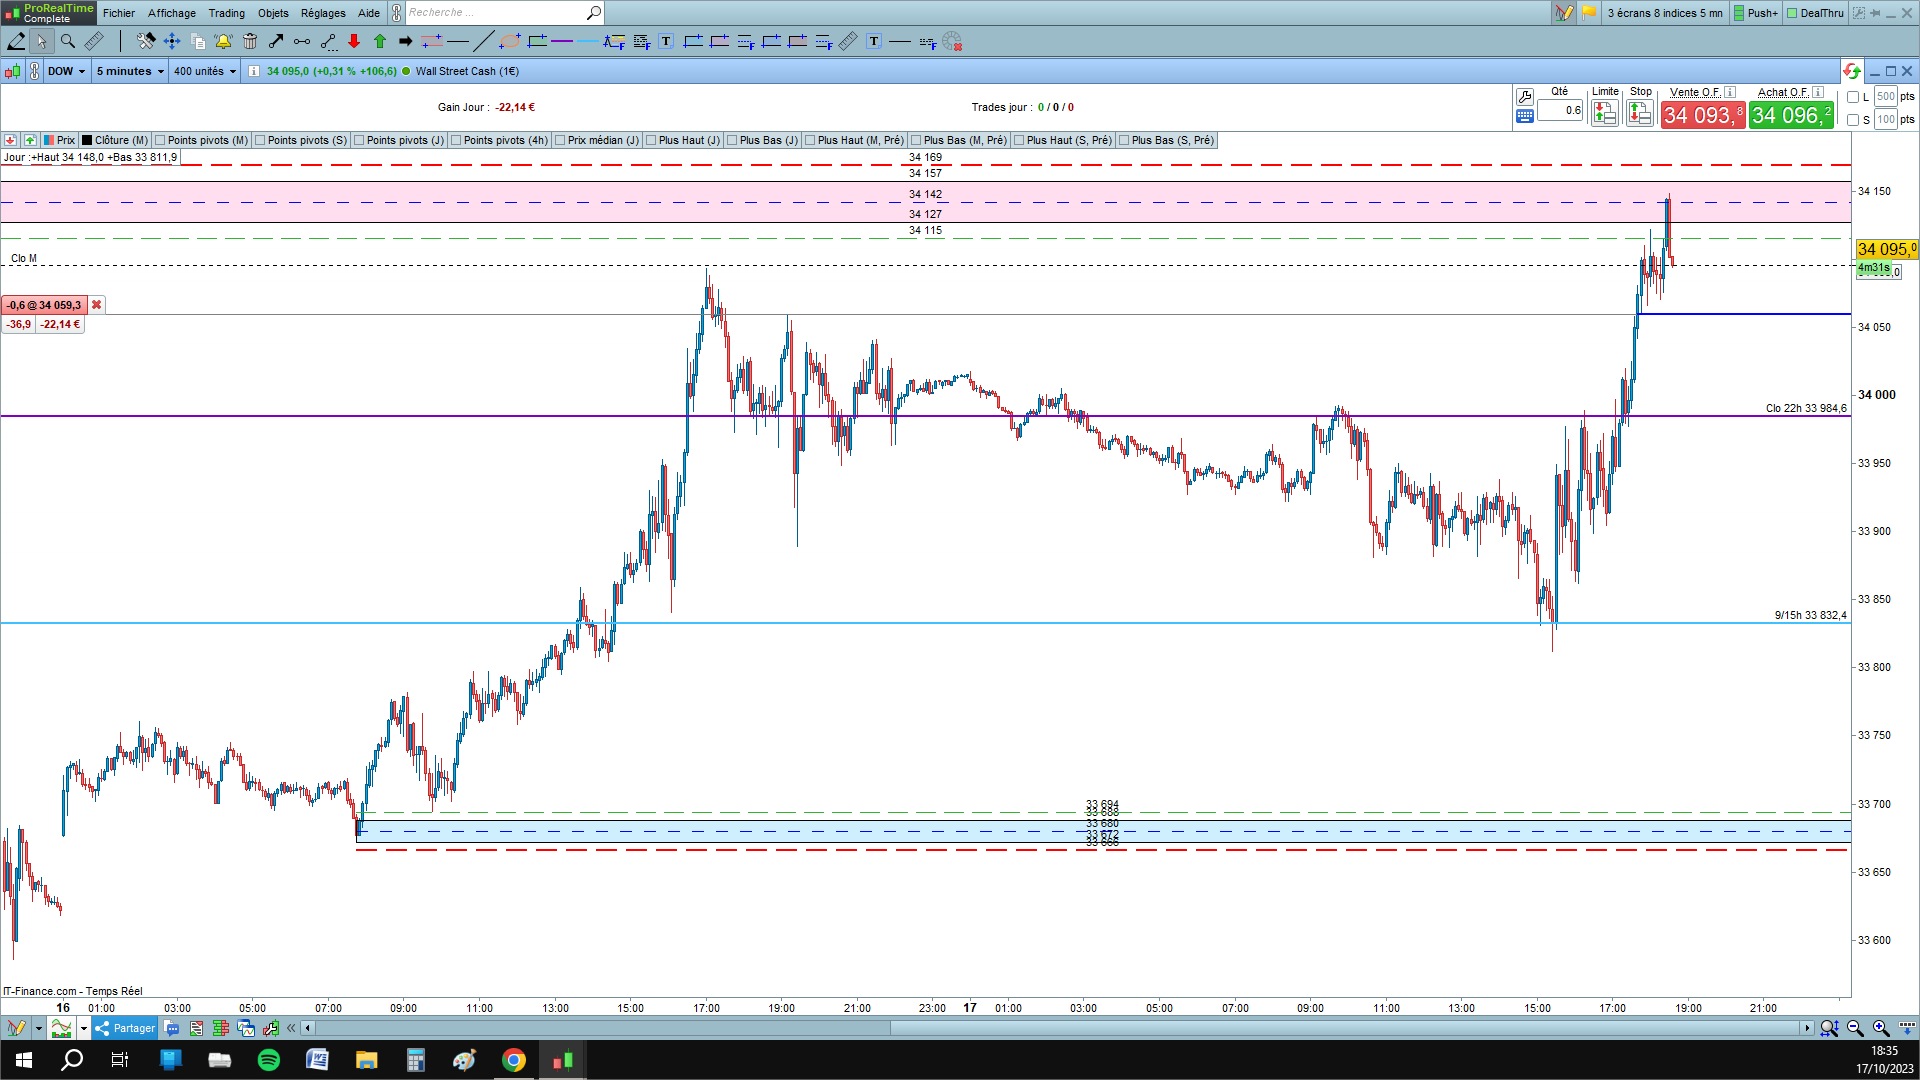Check the L 500 pts checkbox

click(1853, 97)
